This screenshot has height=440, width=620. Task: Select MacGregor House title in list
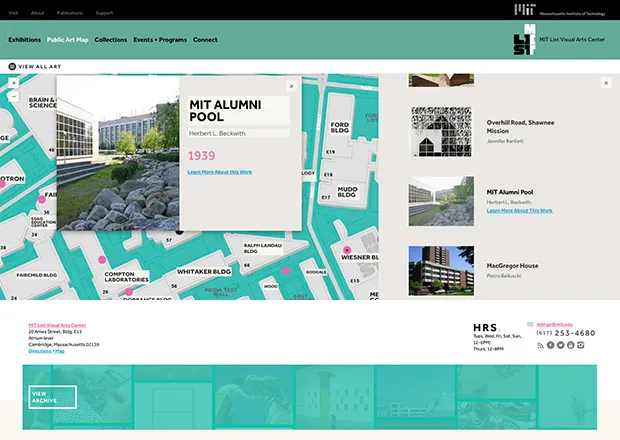click(x=512, y=266)
